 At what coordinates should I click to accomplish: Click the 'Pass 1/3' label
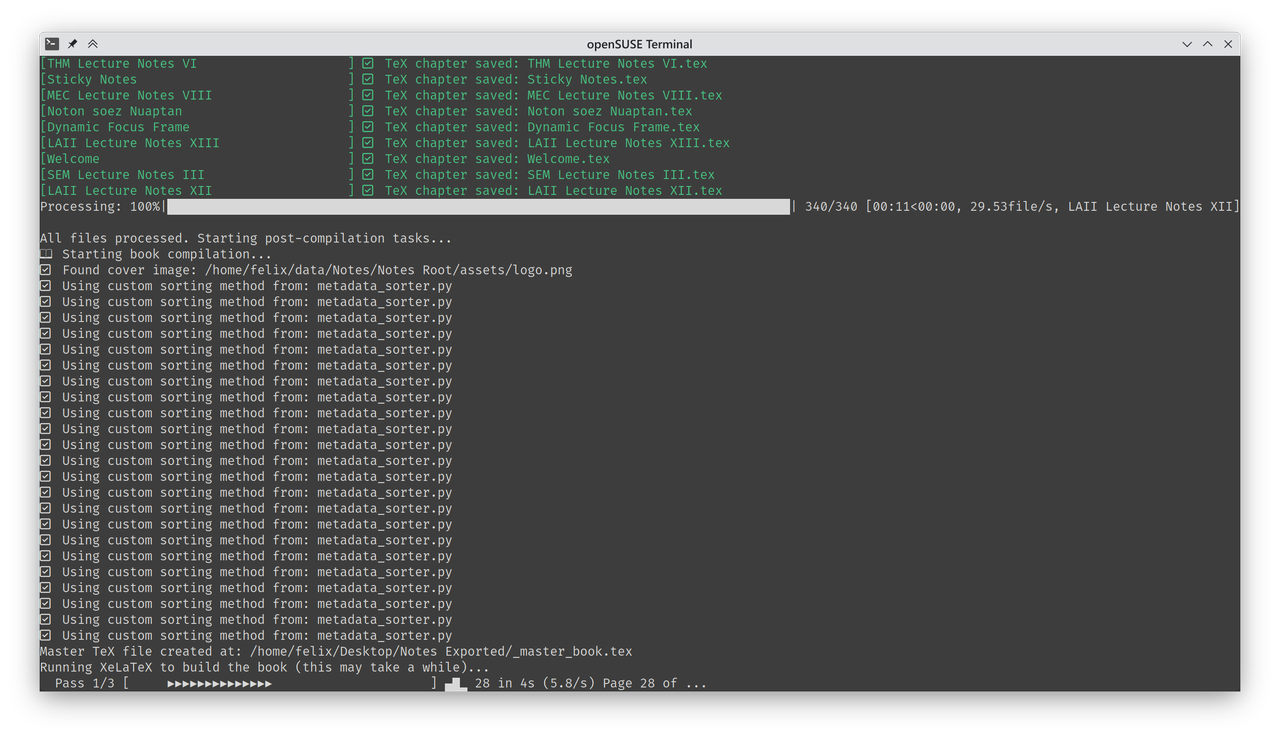85,683
